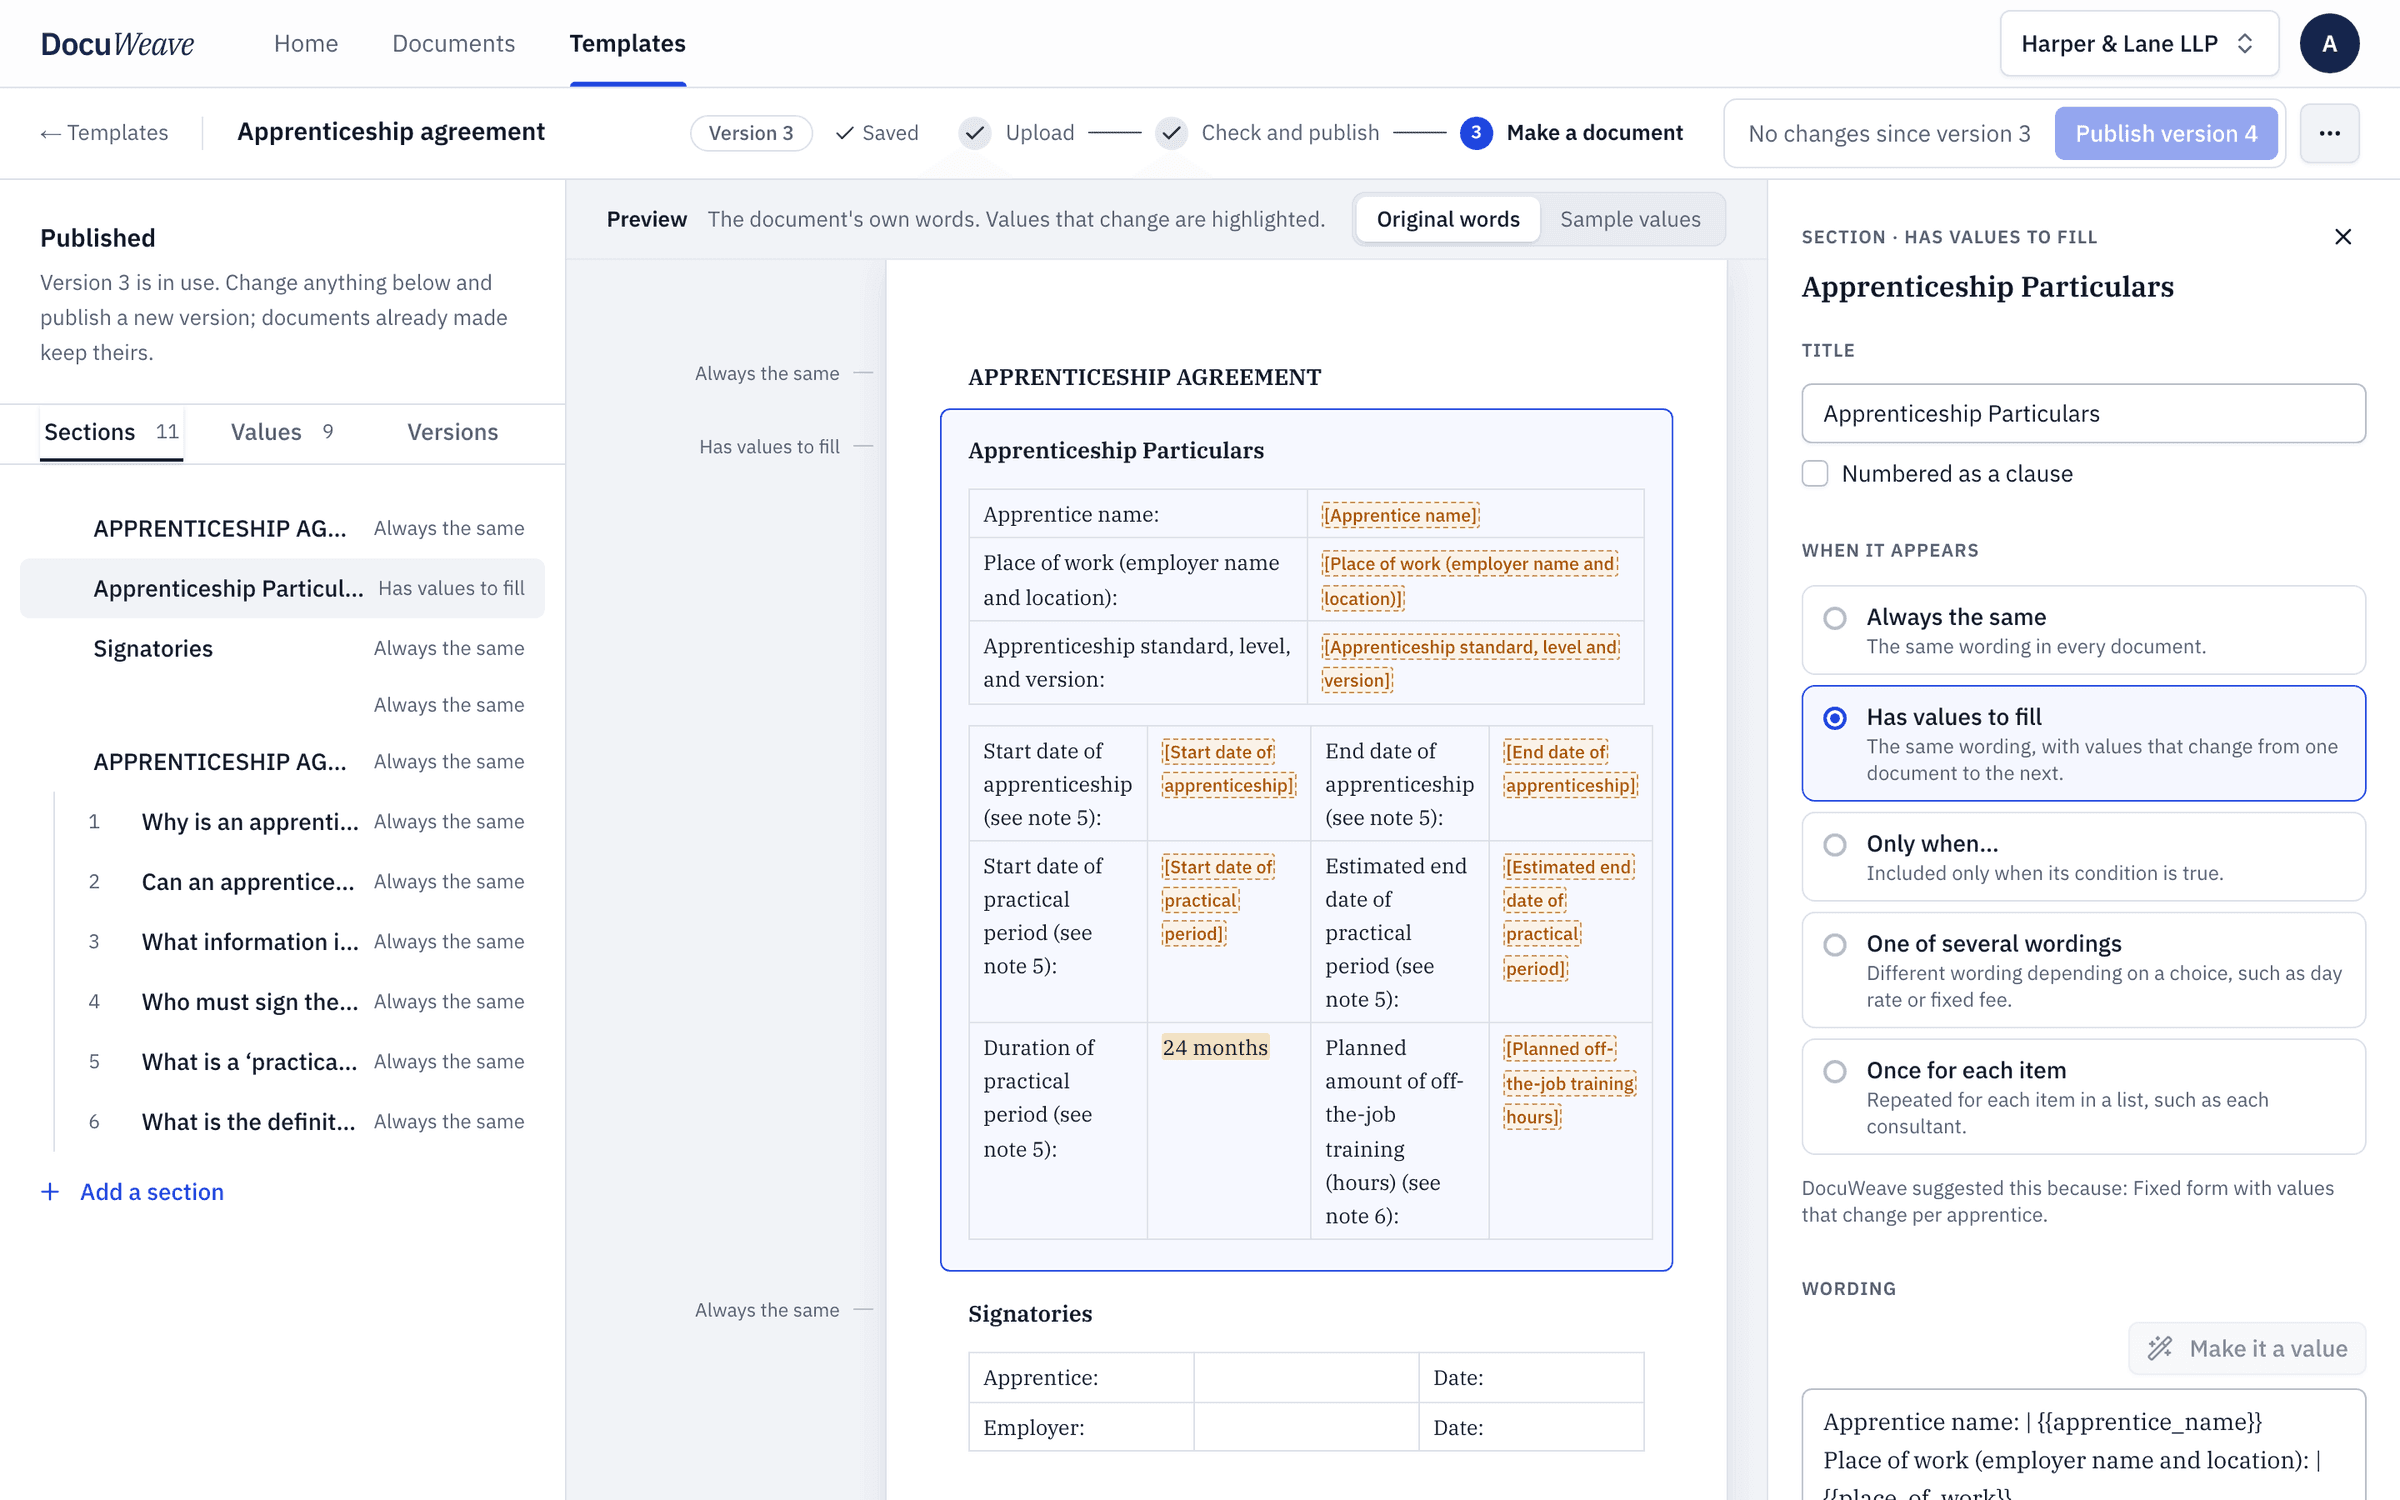Open the Values tab
Viewport: 2400px width, 1500px height.
click(282, 432)
